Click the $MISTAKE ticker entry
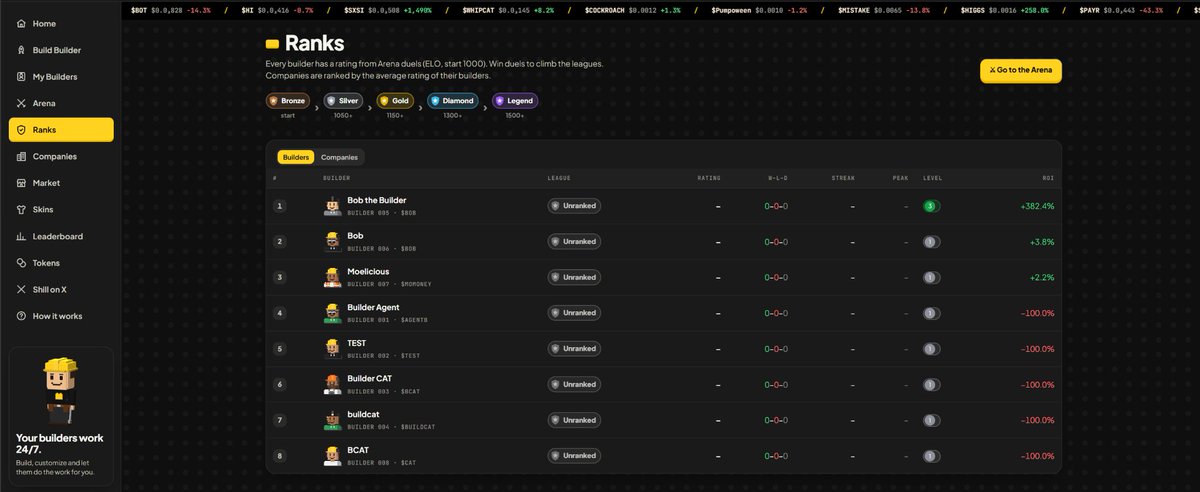The image size is (1200, 492). click(885, 8)
